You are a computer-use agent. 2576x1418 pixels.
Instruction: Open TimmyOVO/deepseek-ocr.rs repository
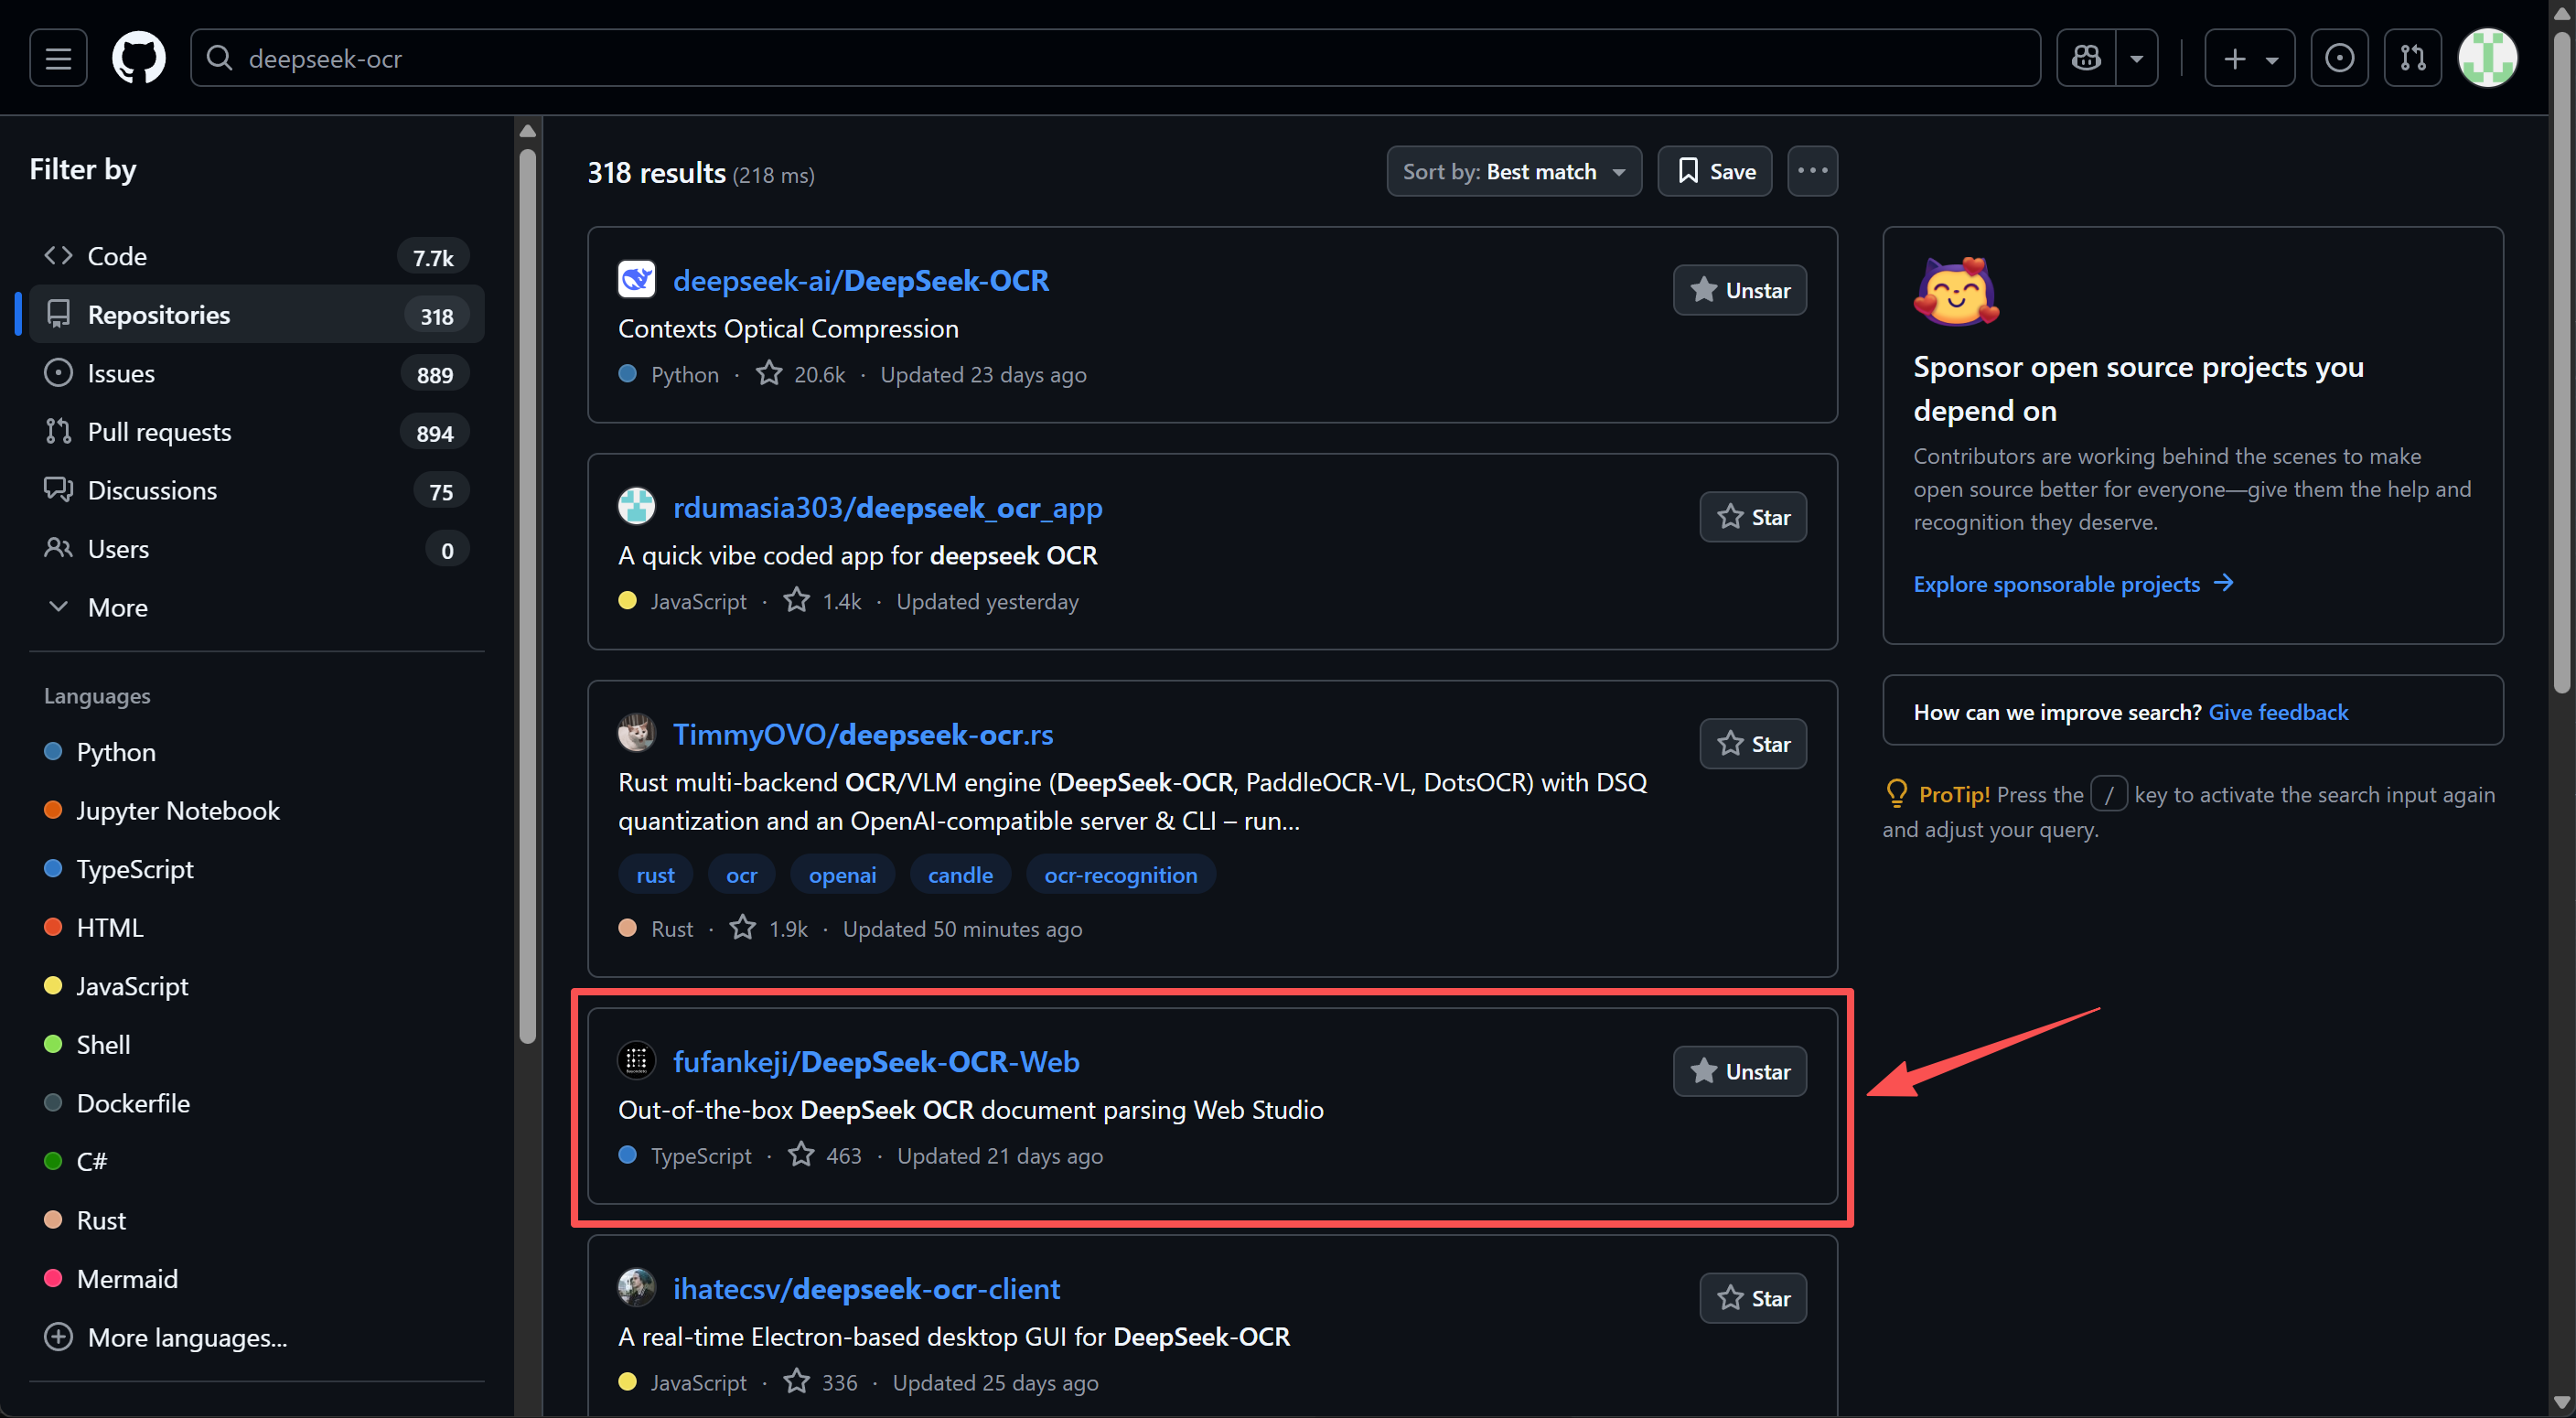pyautogui.click(x=863, y=734)
